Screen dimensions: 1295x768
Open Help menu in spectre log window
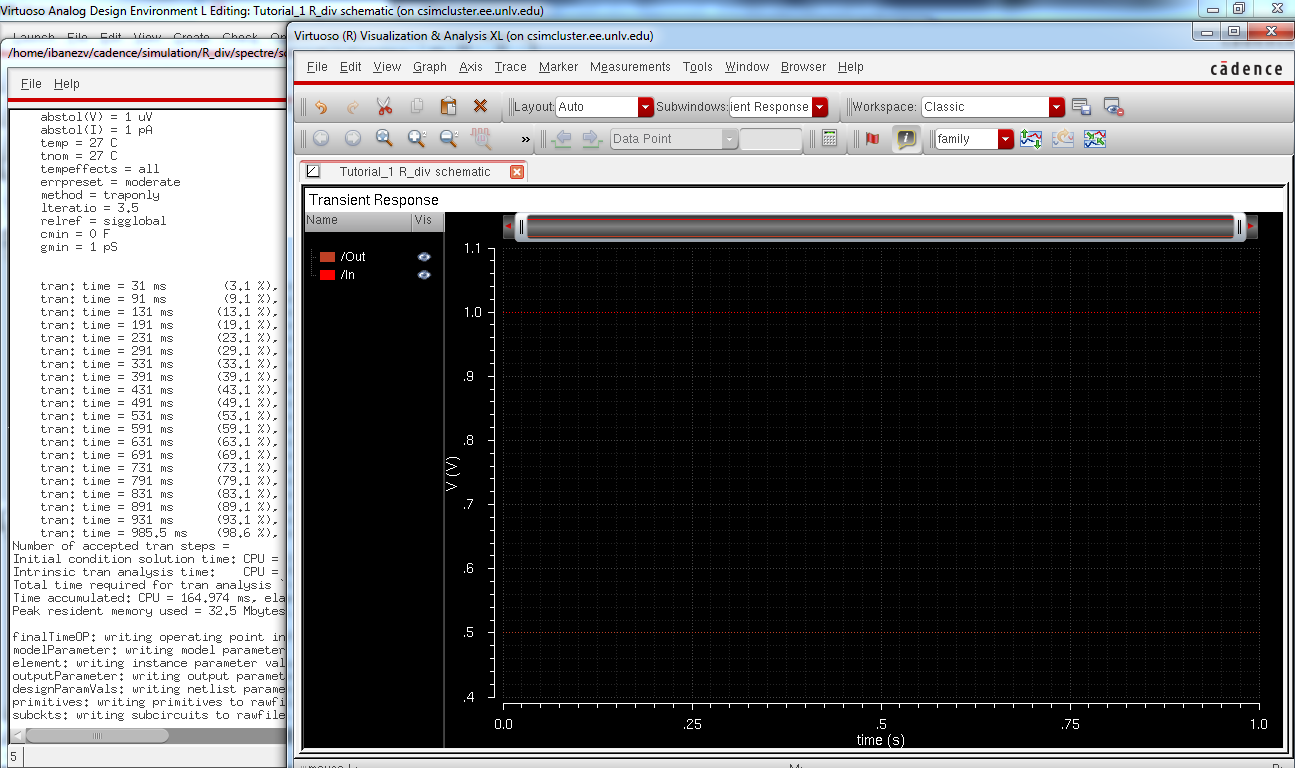66,84
